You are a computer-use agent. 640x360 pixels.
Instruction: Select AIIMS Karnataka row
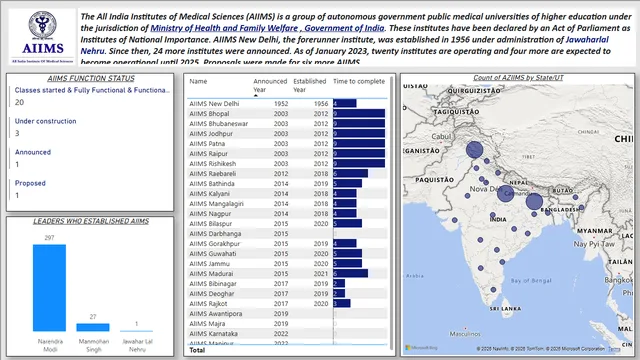[x=287, y=334]
